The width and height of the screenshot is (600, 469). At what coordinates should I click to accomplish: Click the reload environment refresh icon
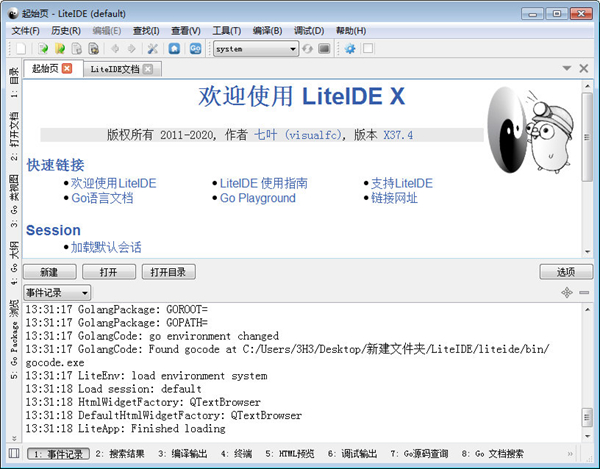coord(307,49)
